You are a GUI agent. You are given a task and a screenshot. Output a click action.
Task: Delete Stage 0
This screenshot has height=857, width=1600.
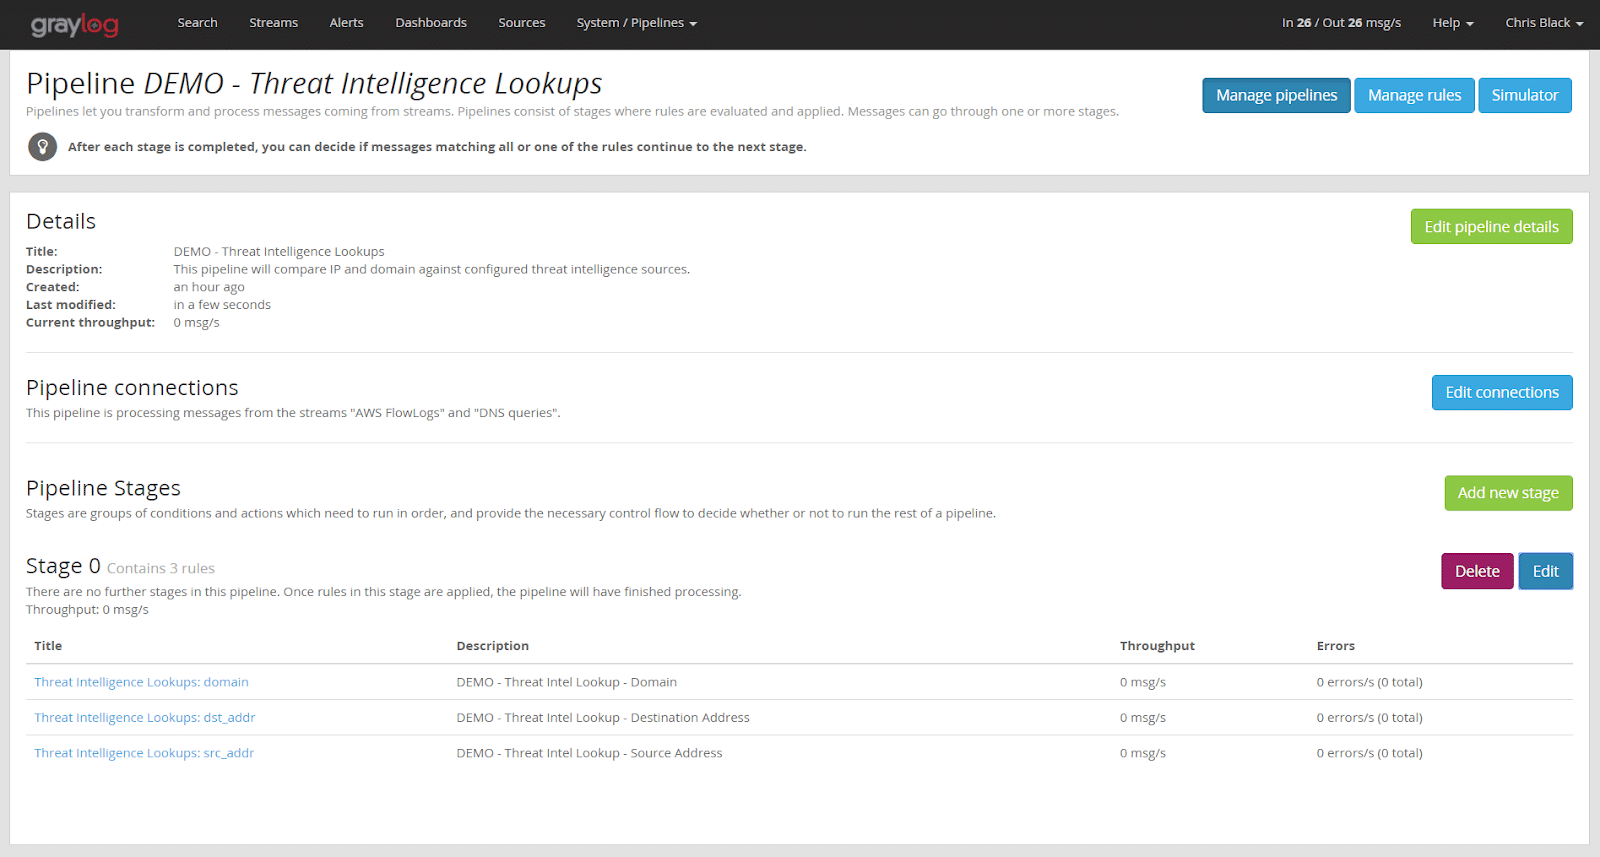1476,572
